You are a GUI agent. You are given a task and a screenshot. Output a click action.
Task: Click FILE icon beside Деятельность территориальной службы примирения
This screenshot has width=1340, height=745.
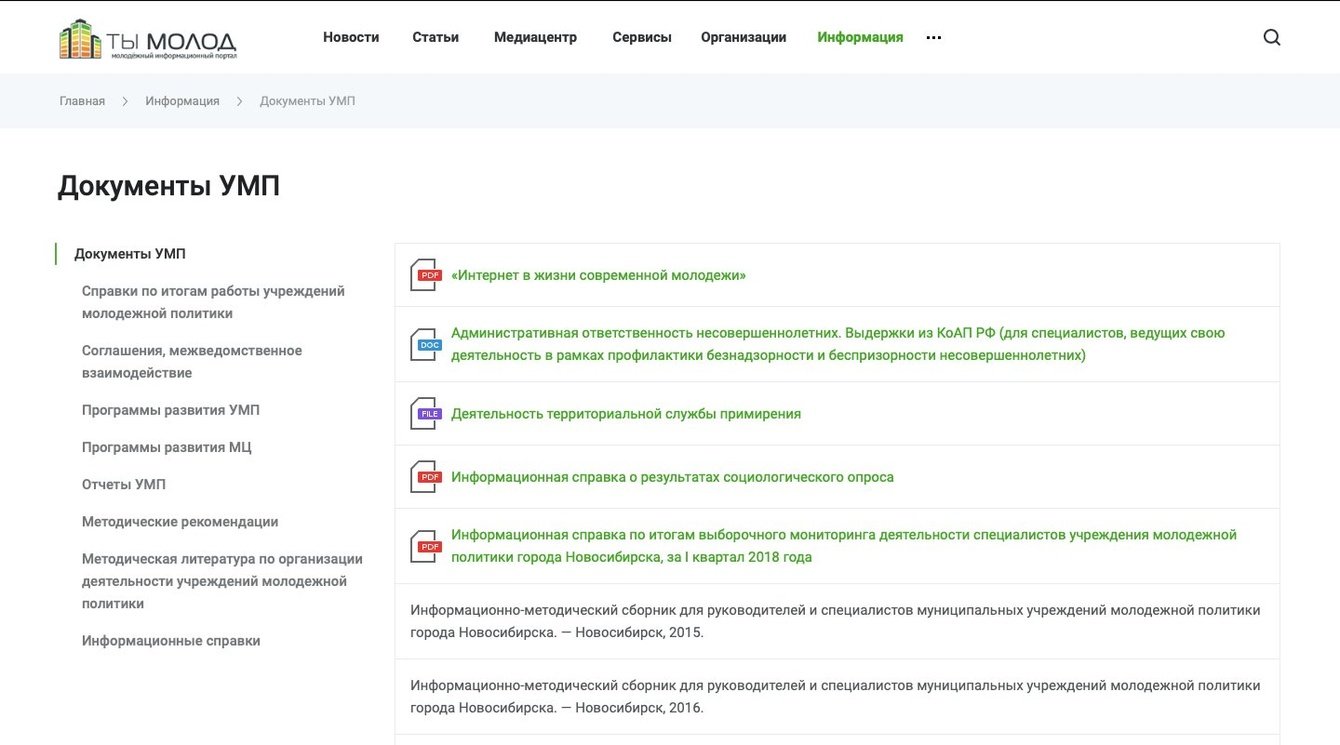tap(425, 414)
